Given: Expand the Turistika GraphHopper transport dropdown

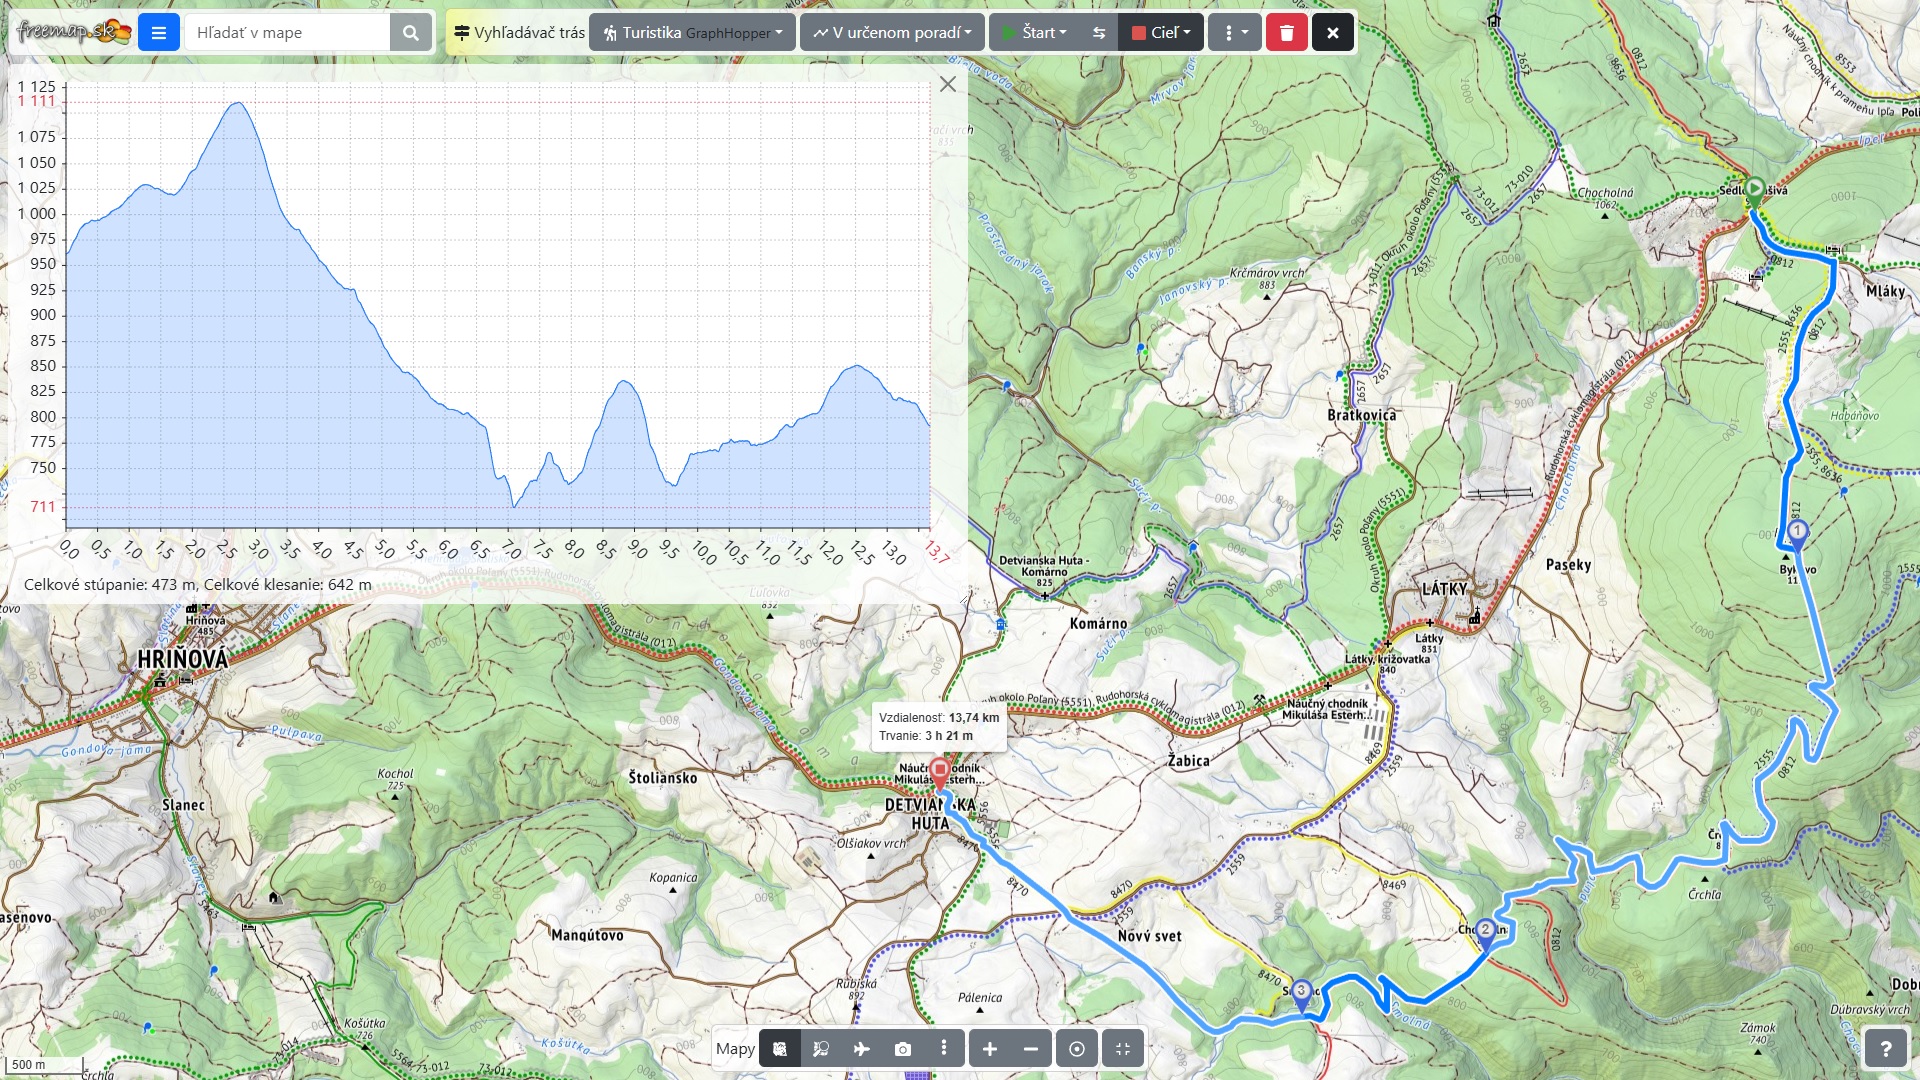Looking at the screenshot, I should point(692,33).
